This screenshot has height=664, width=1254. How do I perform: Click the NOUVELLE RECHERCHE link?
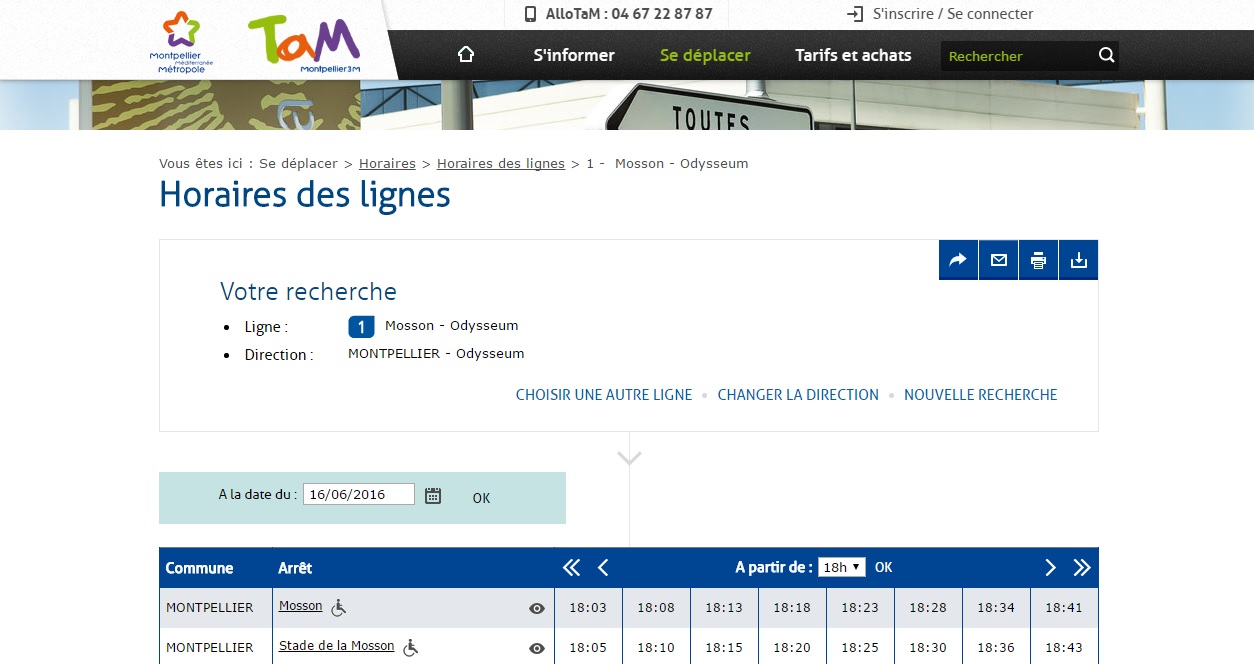(980, 395)
